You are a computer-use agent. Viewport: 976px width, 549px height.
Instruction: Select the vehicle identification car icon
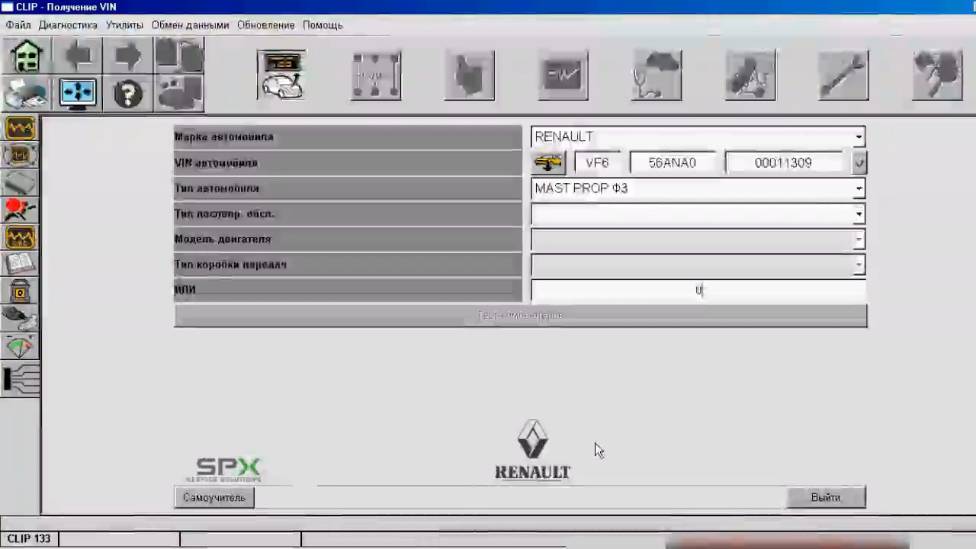point(282,75)
